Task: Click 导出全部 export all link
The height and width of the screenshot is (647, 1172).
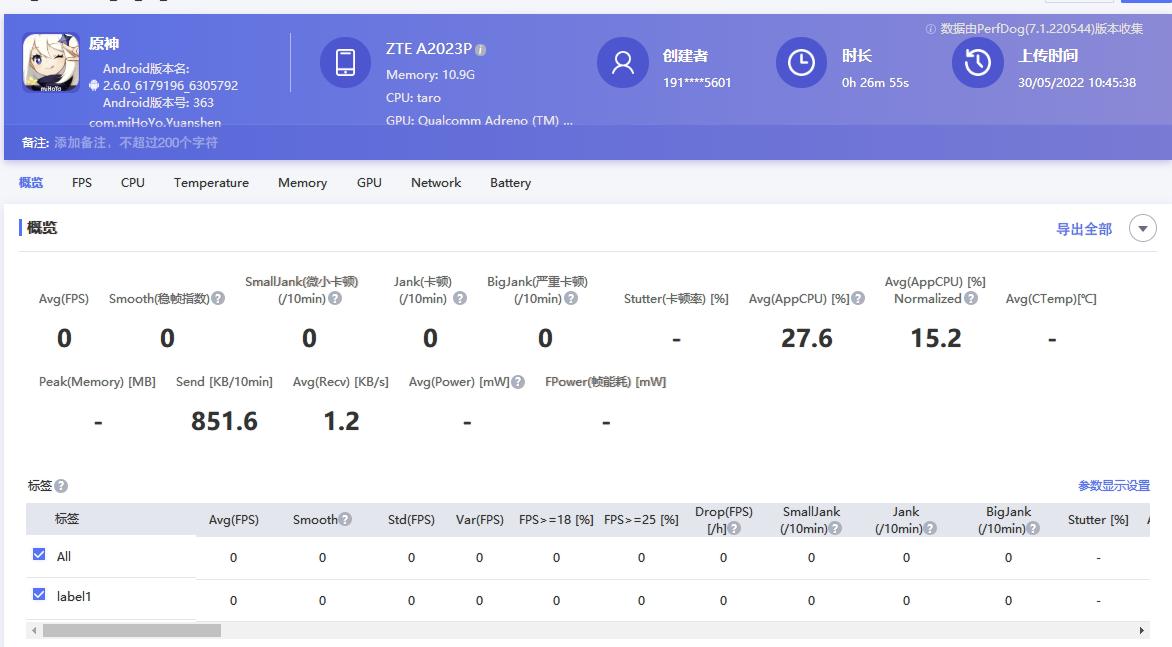Action: (x=1084, y=229)
